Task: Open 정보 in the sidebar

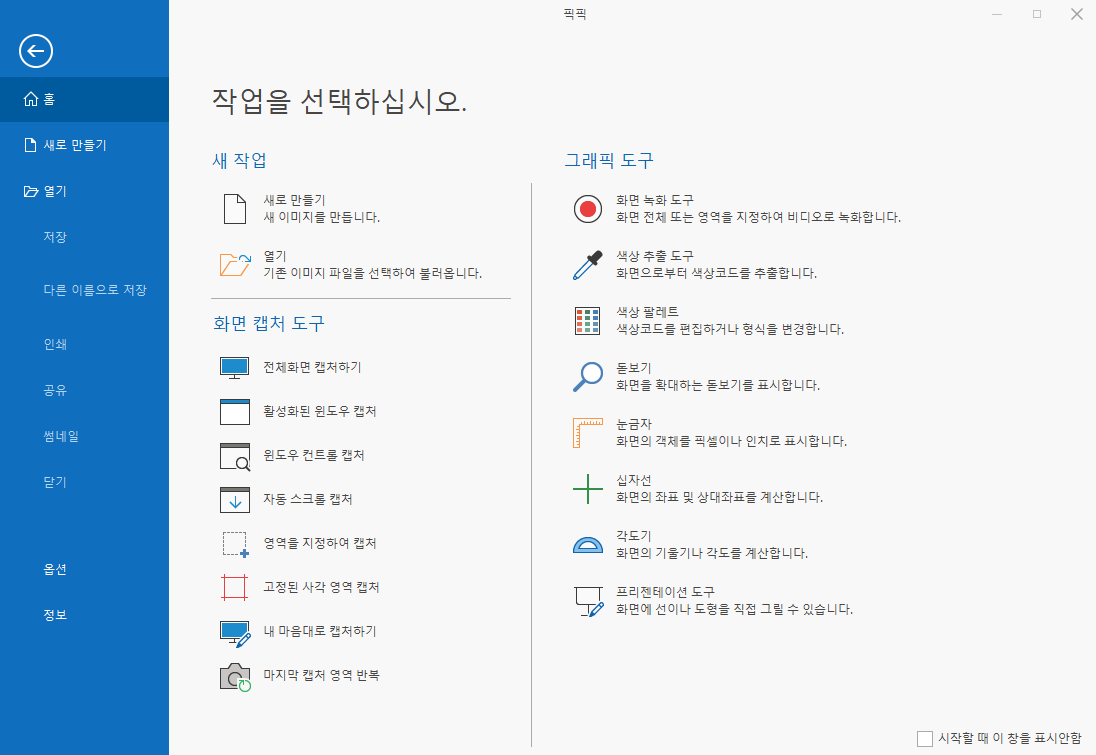Action: point(55,615)
